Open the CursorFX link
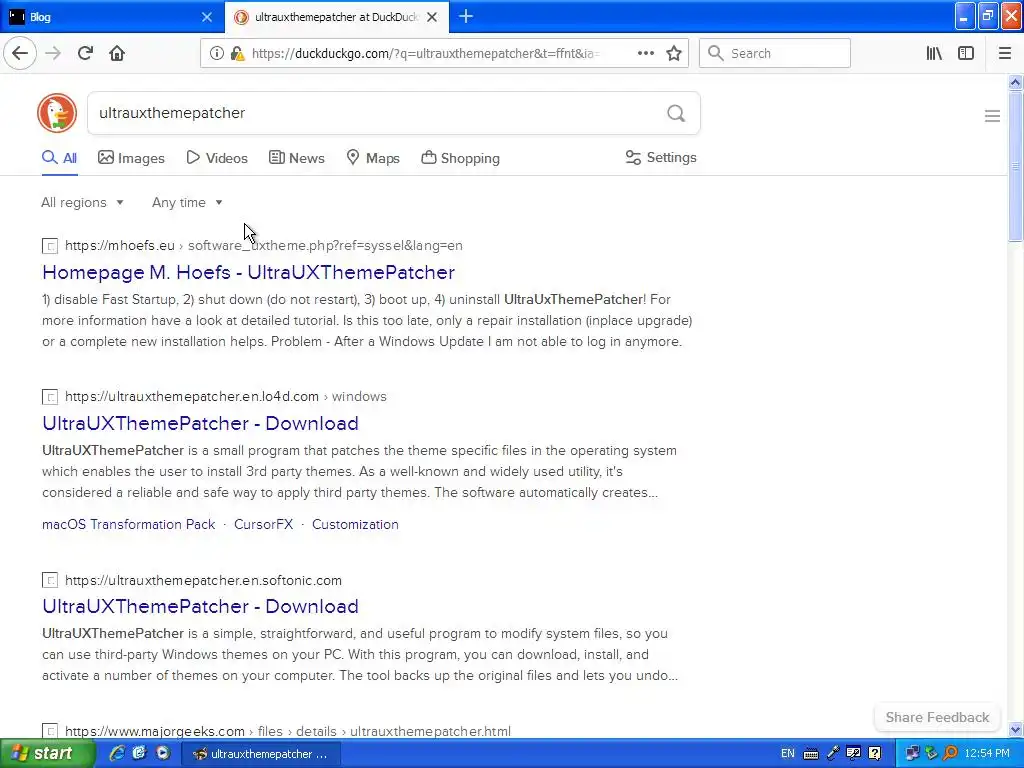 pyautogui.click(x=263, y=524)
